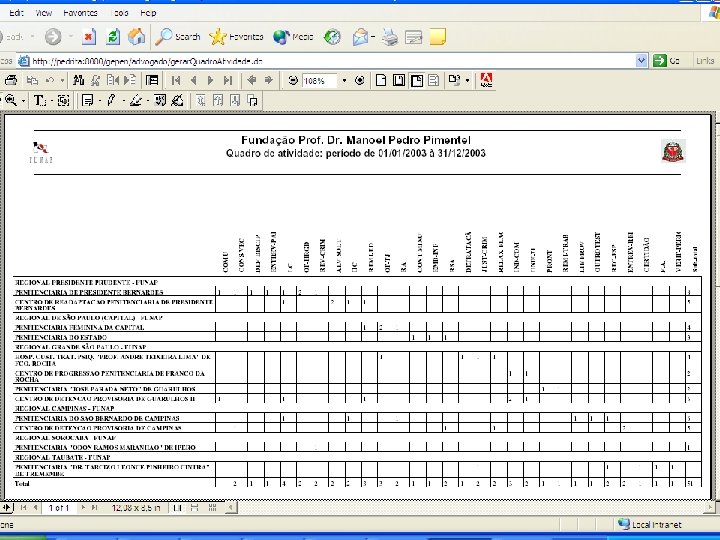Click the browser Forward arrow button
720x540 pixels.
click(53, 37)
